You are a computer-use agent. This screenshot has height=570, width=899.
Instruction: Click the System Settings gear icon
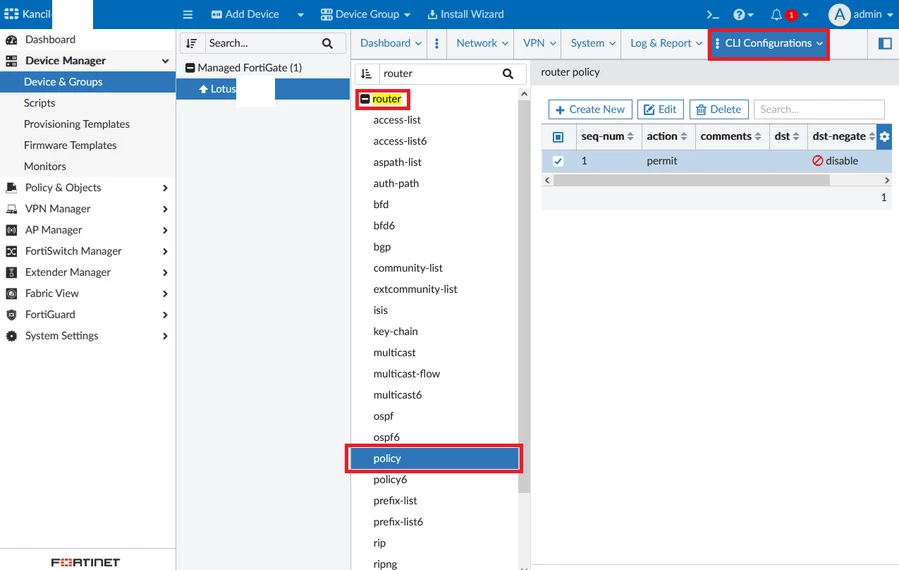coord(11,336)
